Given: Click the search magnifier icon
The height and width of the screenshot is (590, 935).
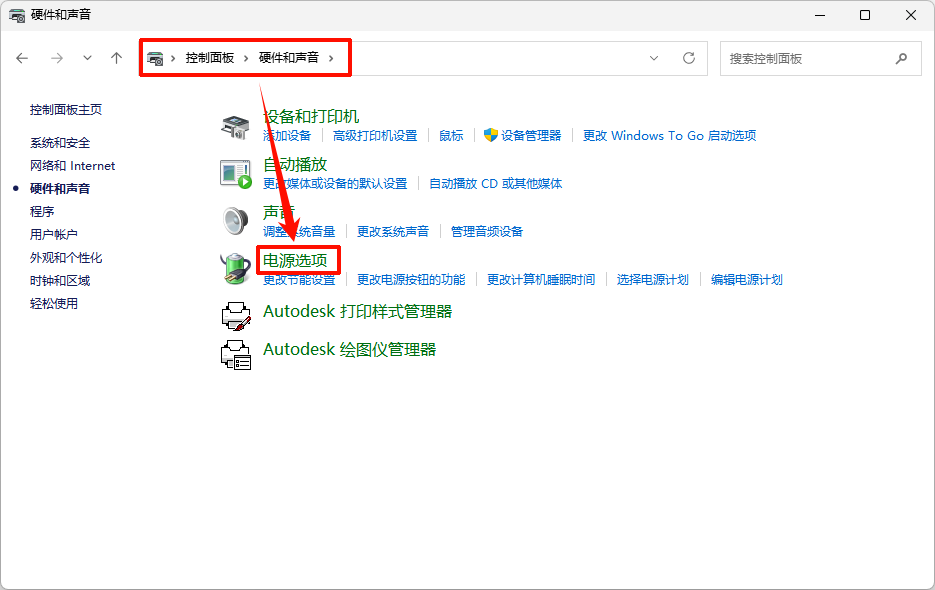Looking at the screenshot, I should point(901,58).
